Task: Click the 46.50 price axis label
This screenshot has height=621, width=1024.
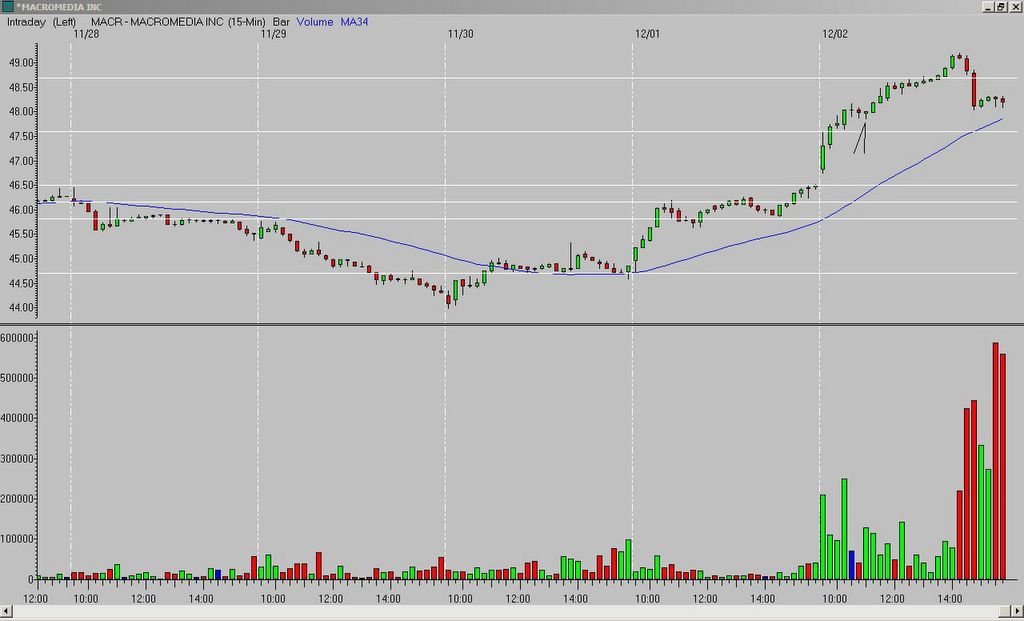Action: 22,185
